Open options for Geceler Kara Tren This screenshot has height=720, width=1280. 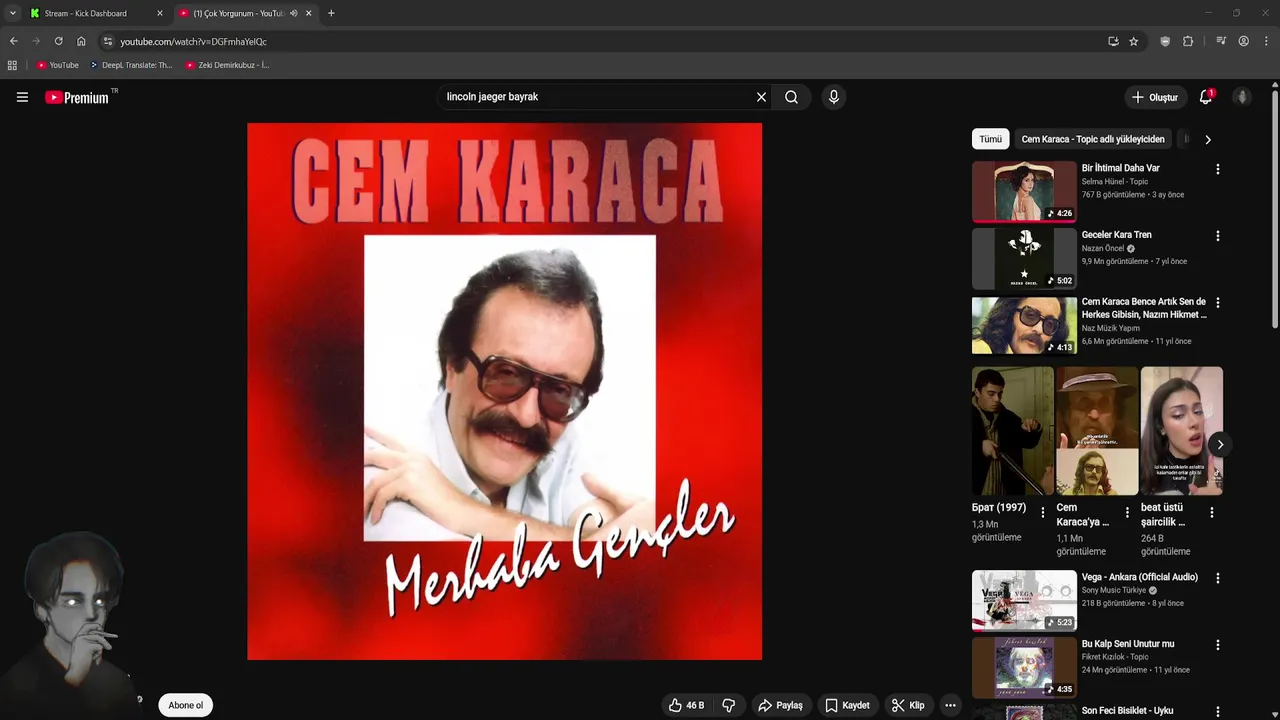1217,236
